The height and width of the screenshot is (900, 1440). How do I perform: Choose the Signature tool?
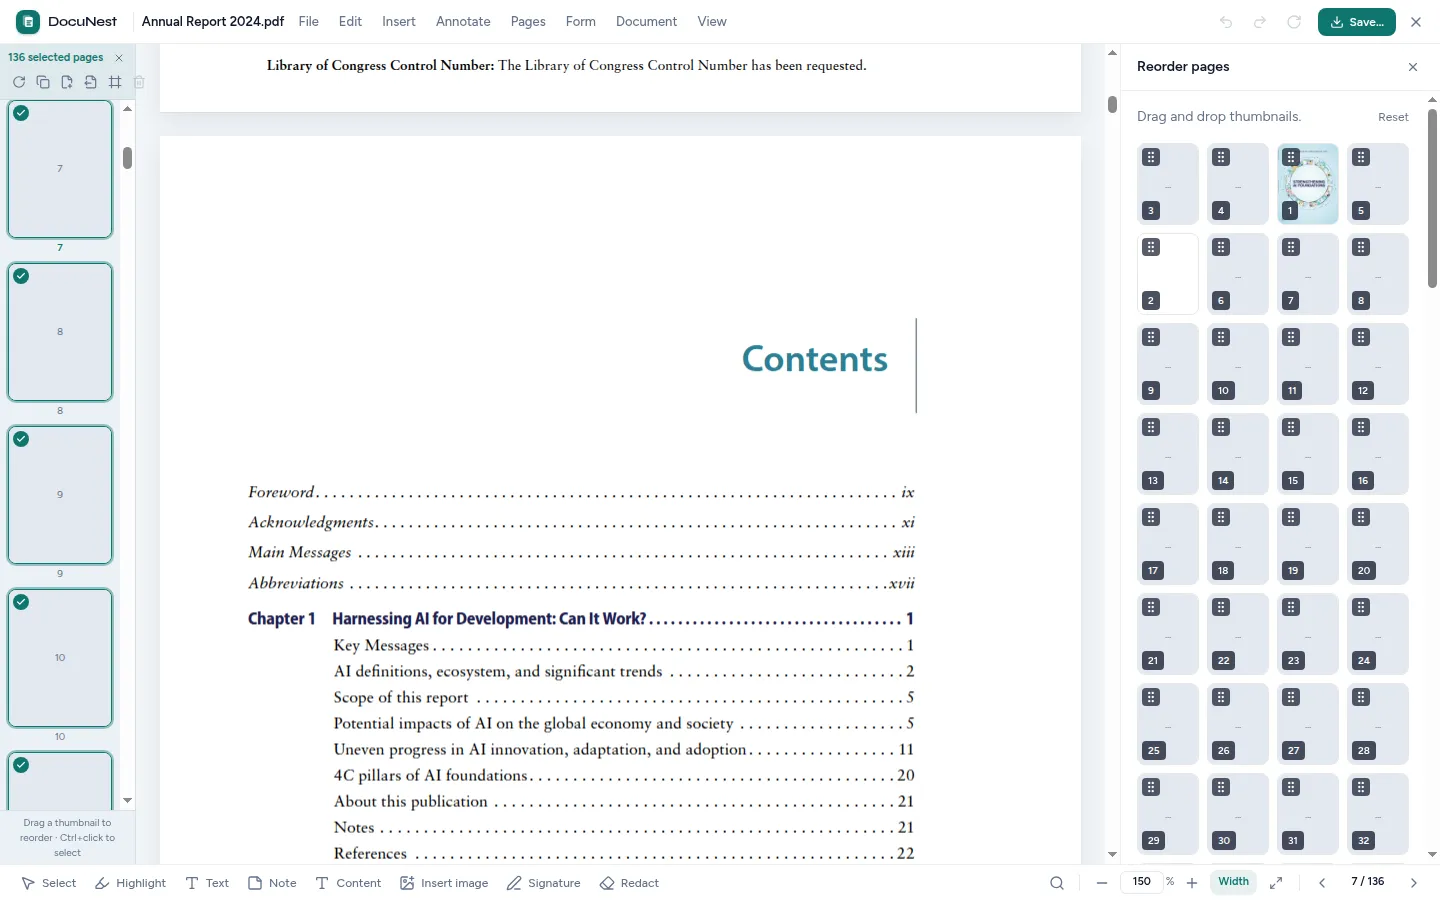click(543, 883)
